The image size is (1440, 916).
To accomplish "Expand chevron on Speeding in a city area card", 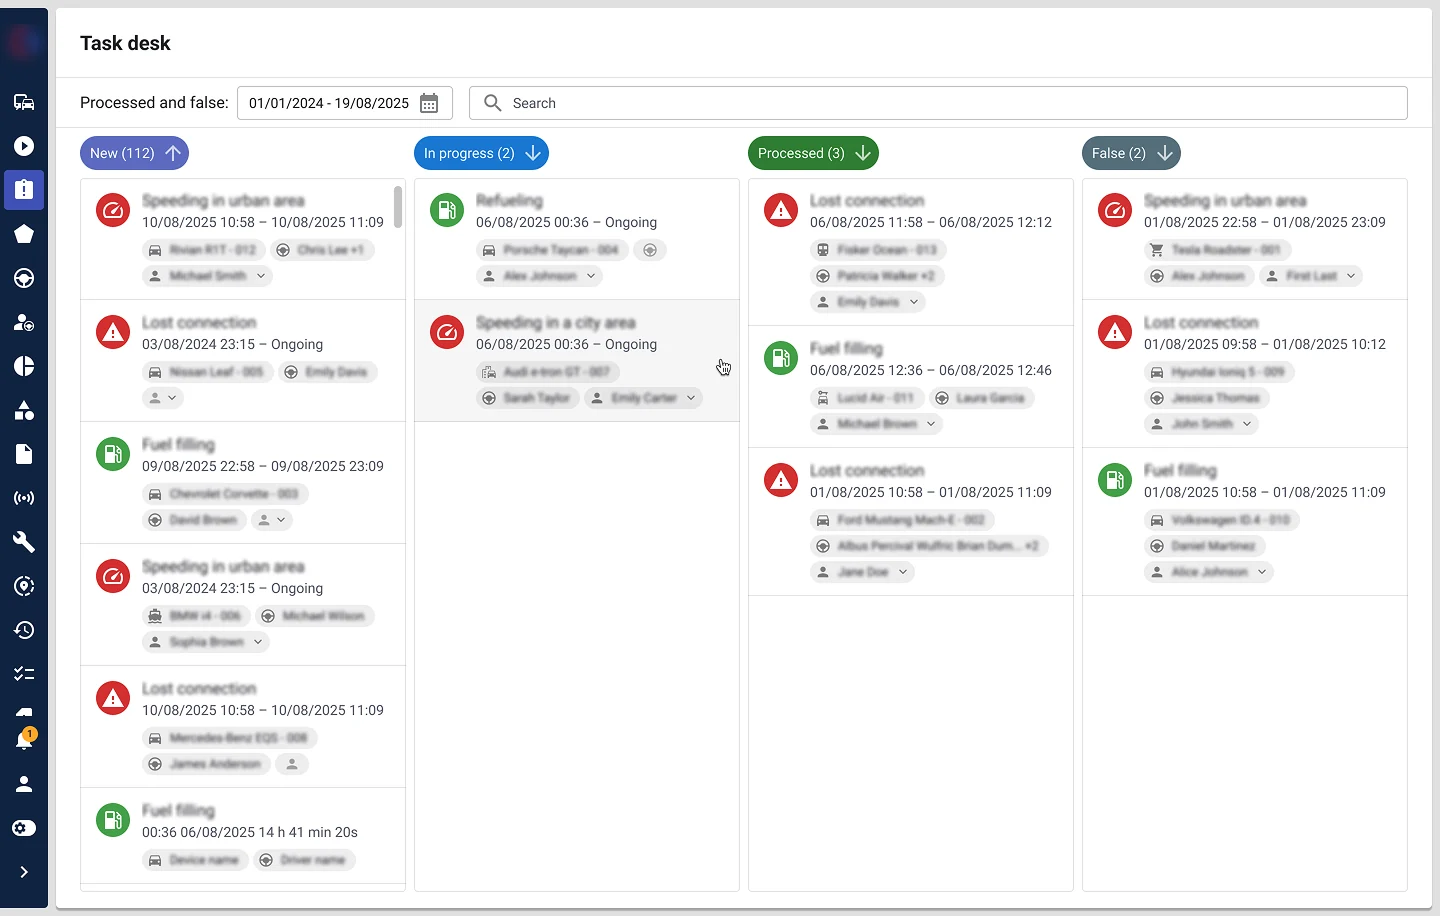I will point(691,398).
